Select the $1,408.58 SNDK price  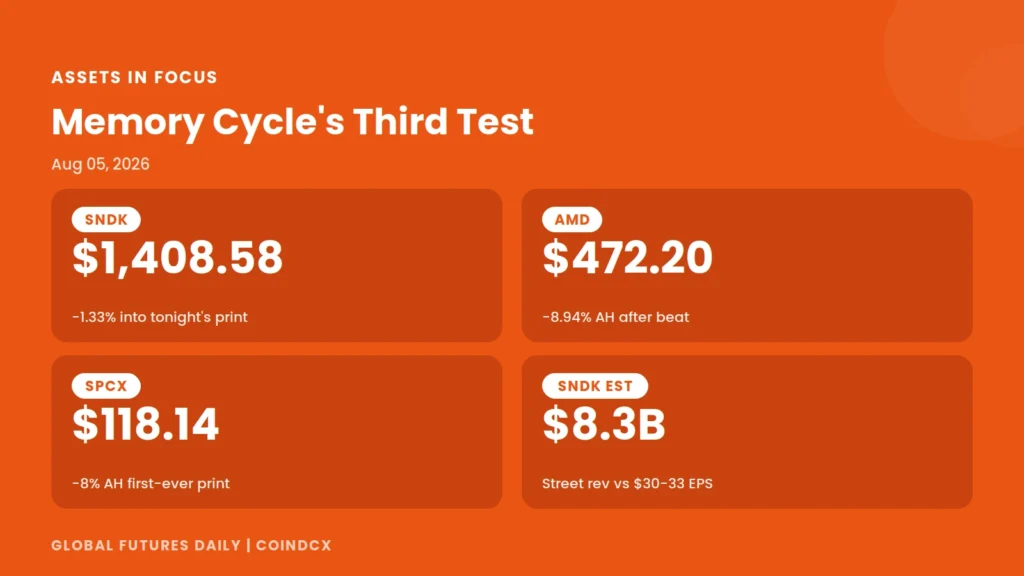point(178,257)
